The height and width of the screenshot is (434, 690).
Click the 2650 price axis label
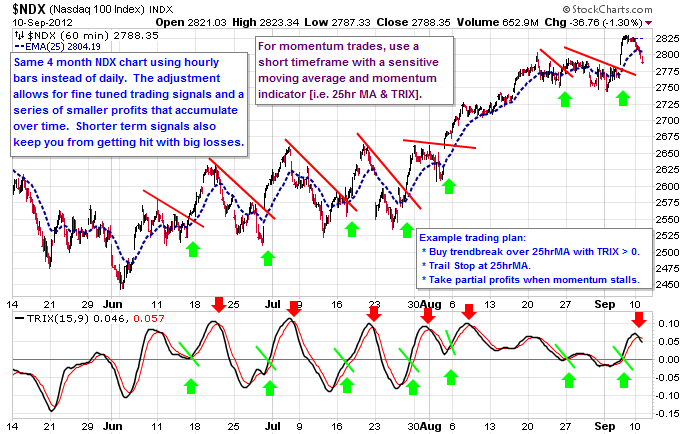click(667, 154)
